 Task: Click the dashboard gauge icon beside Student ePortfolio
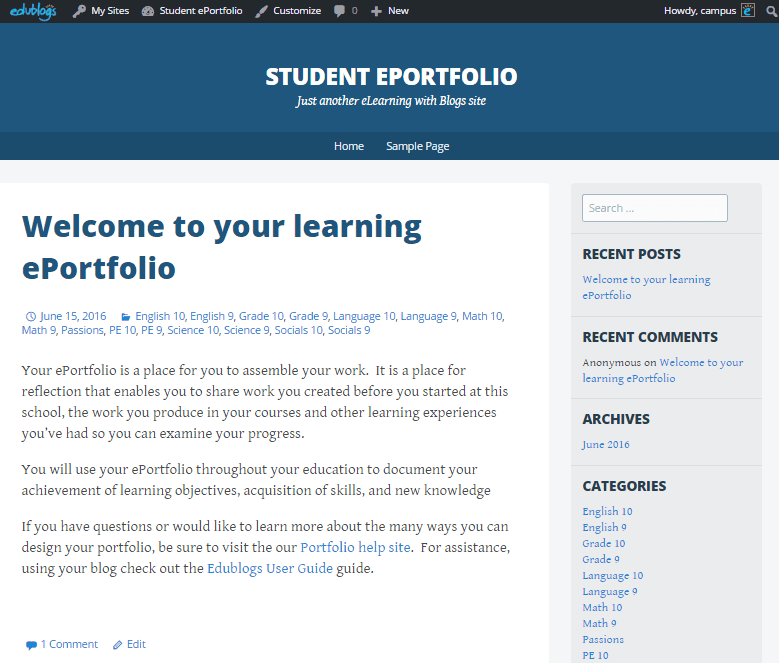click(x=148, y=11)
